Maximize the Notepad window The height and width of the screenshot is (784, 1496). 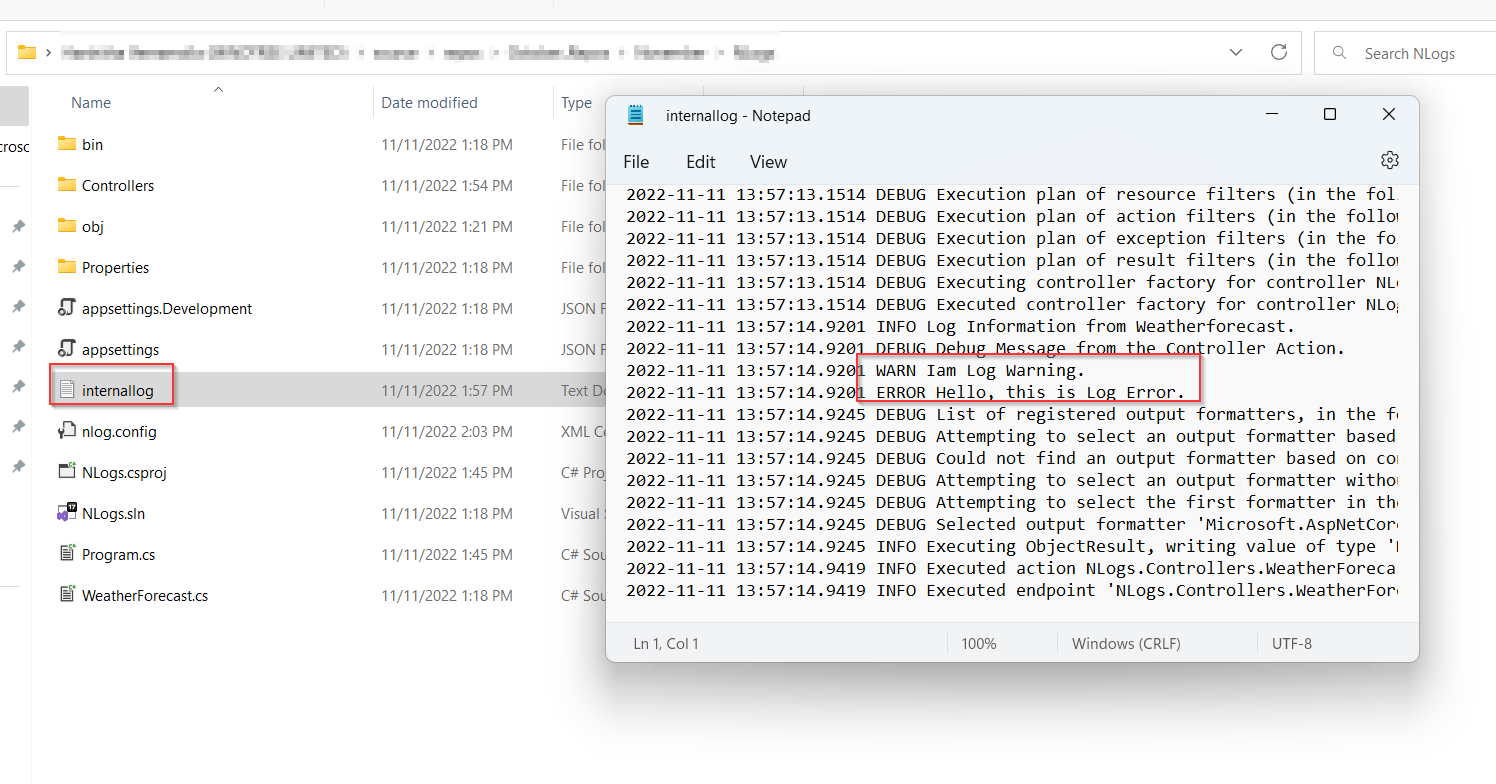pos(1330,115)
